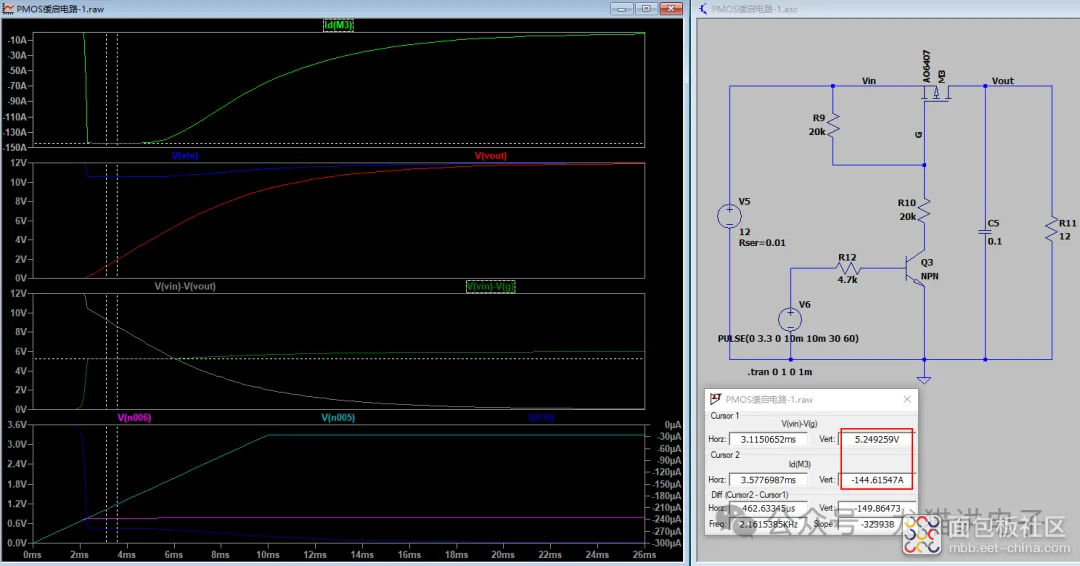Click the AO6407 PMOS transistor M3 symbol
The height and width of the screenshot is (566, 1080).
(x=936, y=92)
